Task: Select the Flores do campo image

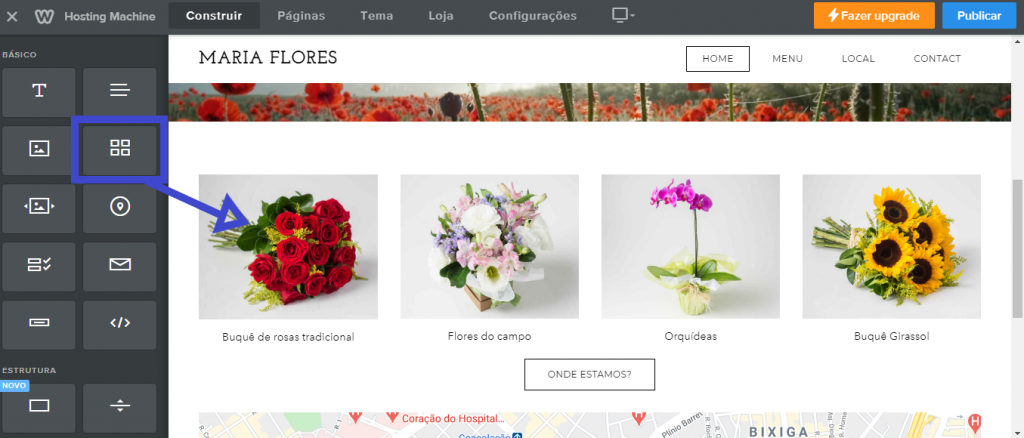Action: [x=489, y=247]
